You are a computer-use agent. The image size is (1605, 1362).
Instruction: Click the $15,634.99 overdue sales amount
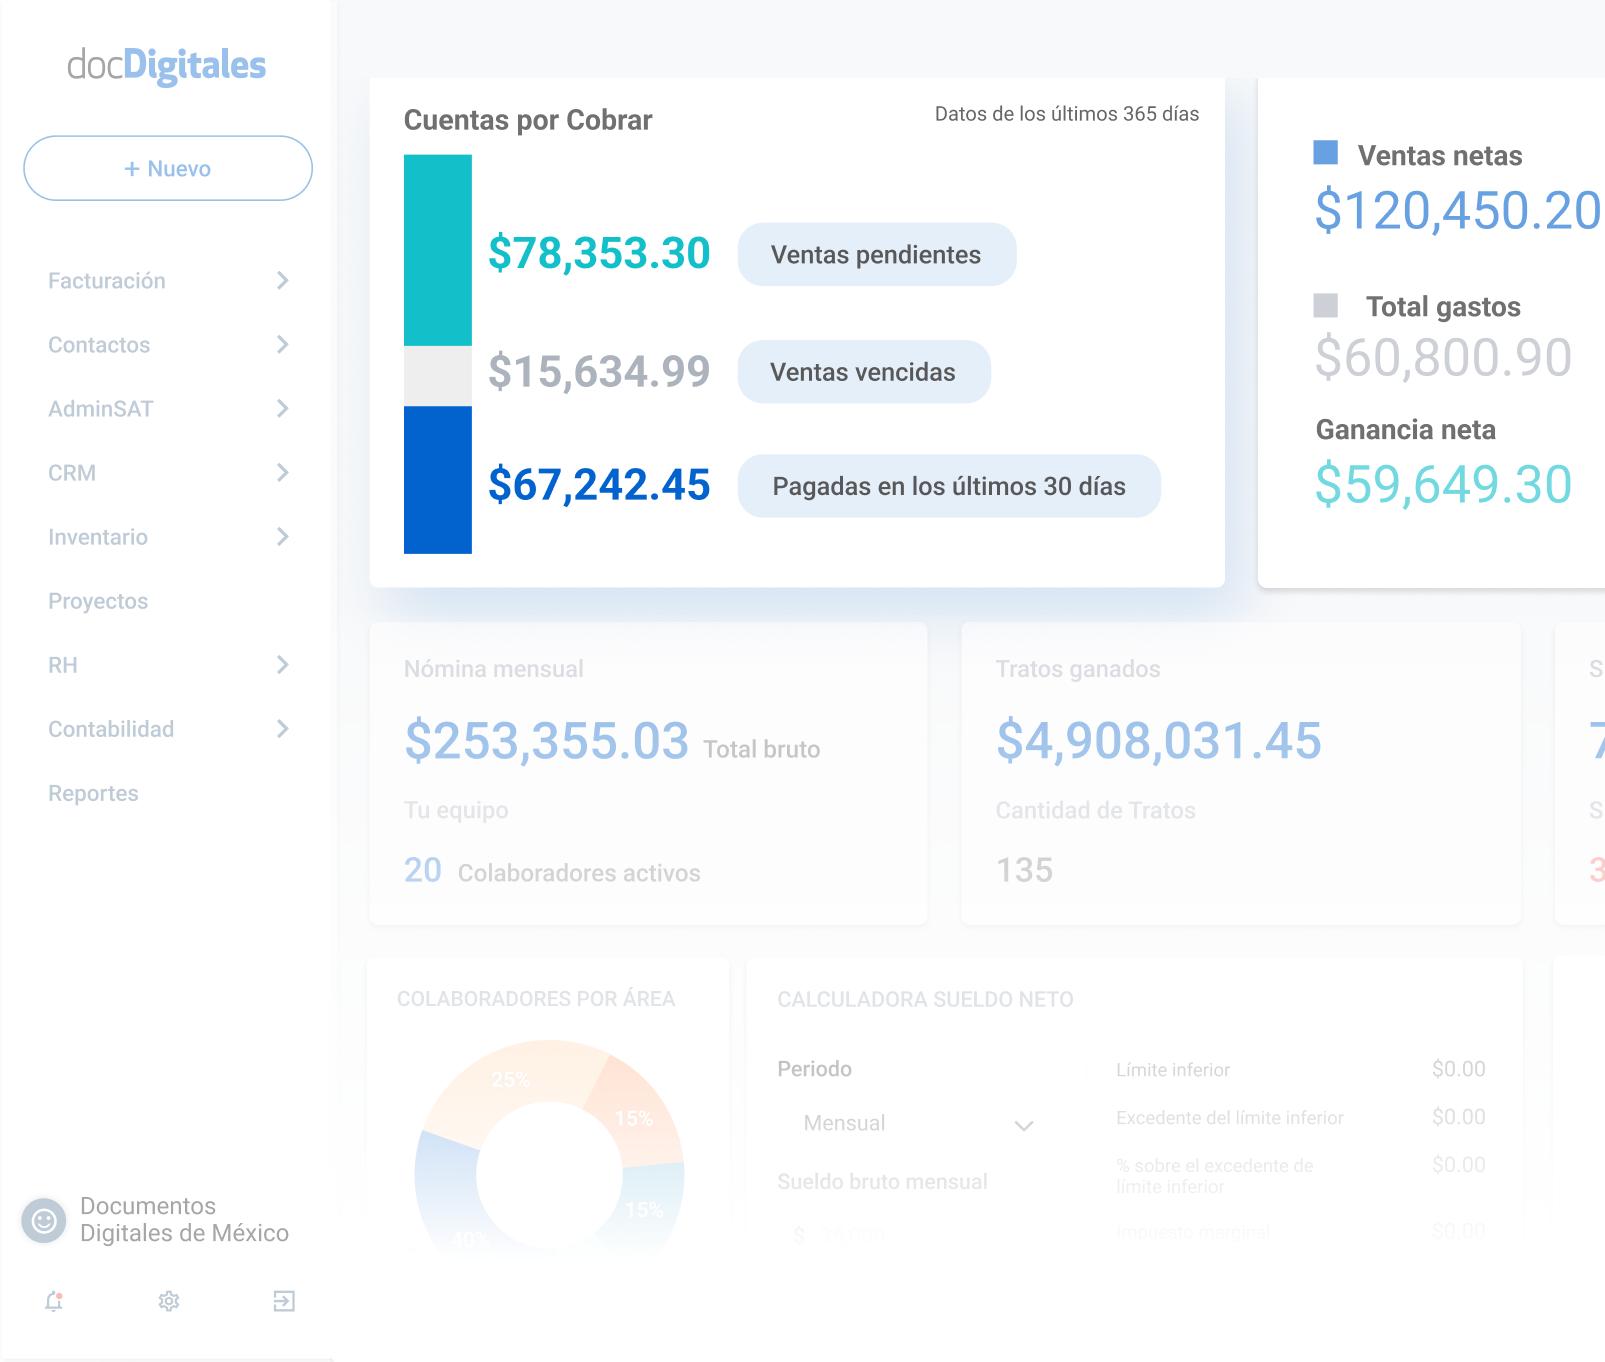point(599,371)
